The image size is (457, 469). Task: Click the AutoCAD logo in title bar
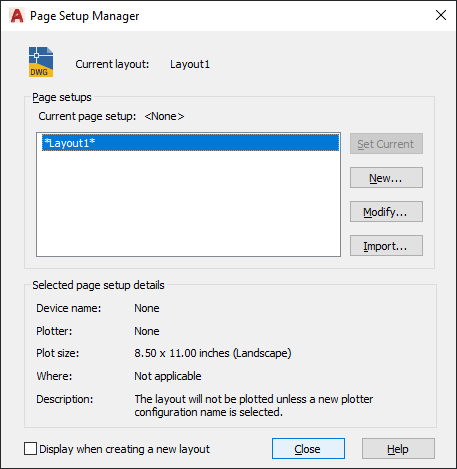point(17,16)
